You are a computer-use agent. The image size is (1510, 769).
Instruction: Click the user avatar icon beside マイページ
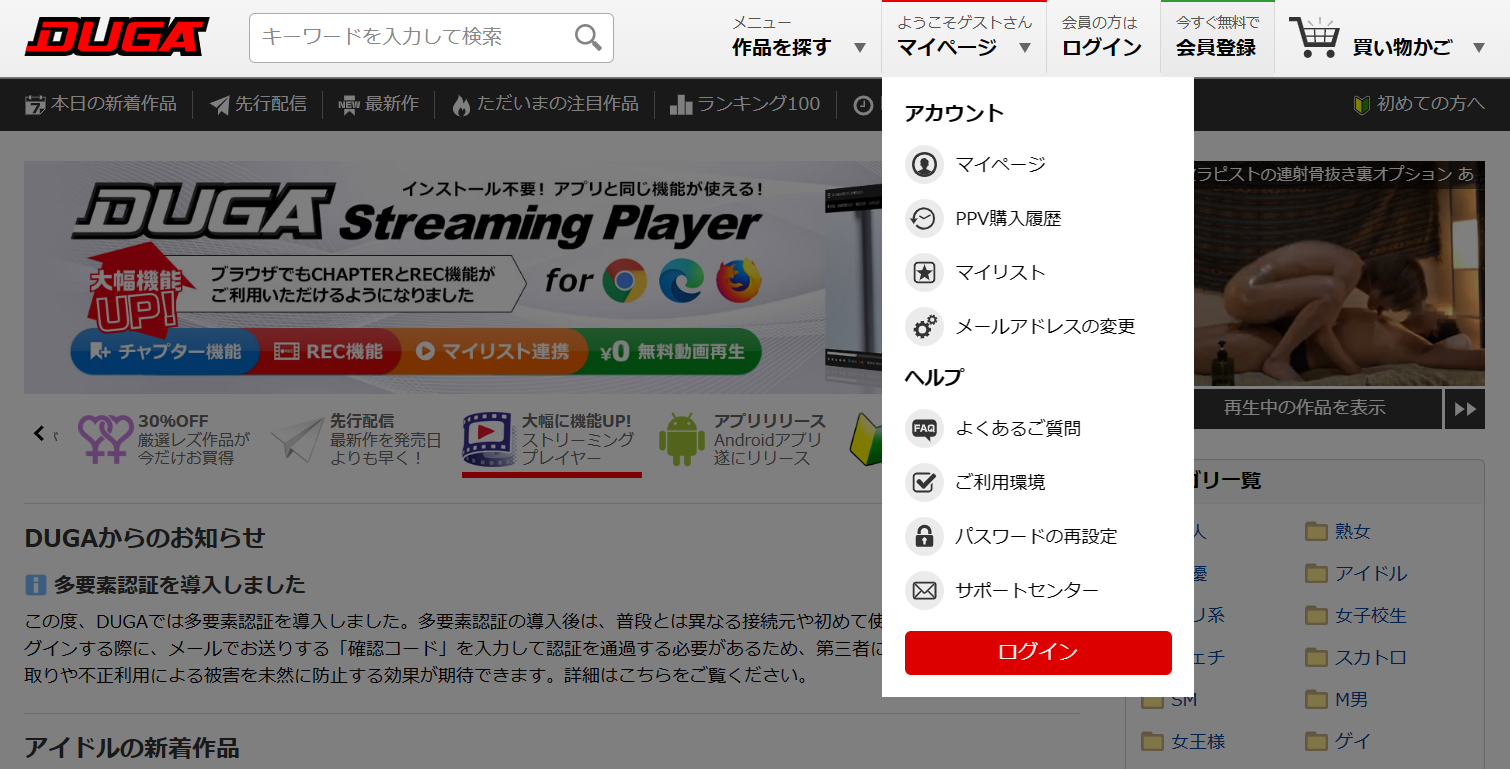(924, 164)
